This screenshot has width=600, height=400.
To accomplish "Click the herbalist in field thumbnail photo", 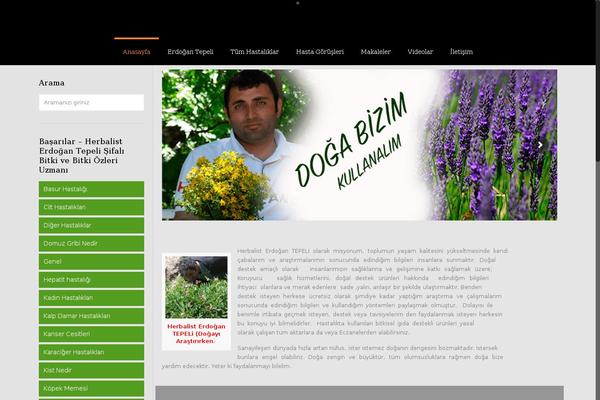I will [196, 287].
